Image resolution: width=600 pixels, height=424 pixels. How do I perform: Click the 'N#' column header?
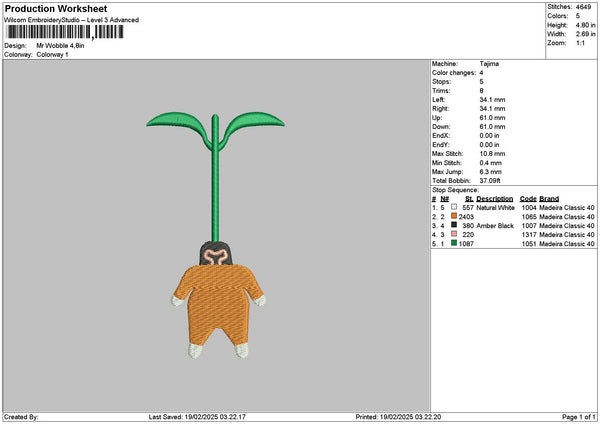444,199
